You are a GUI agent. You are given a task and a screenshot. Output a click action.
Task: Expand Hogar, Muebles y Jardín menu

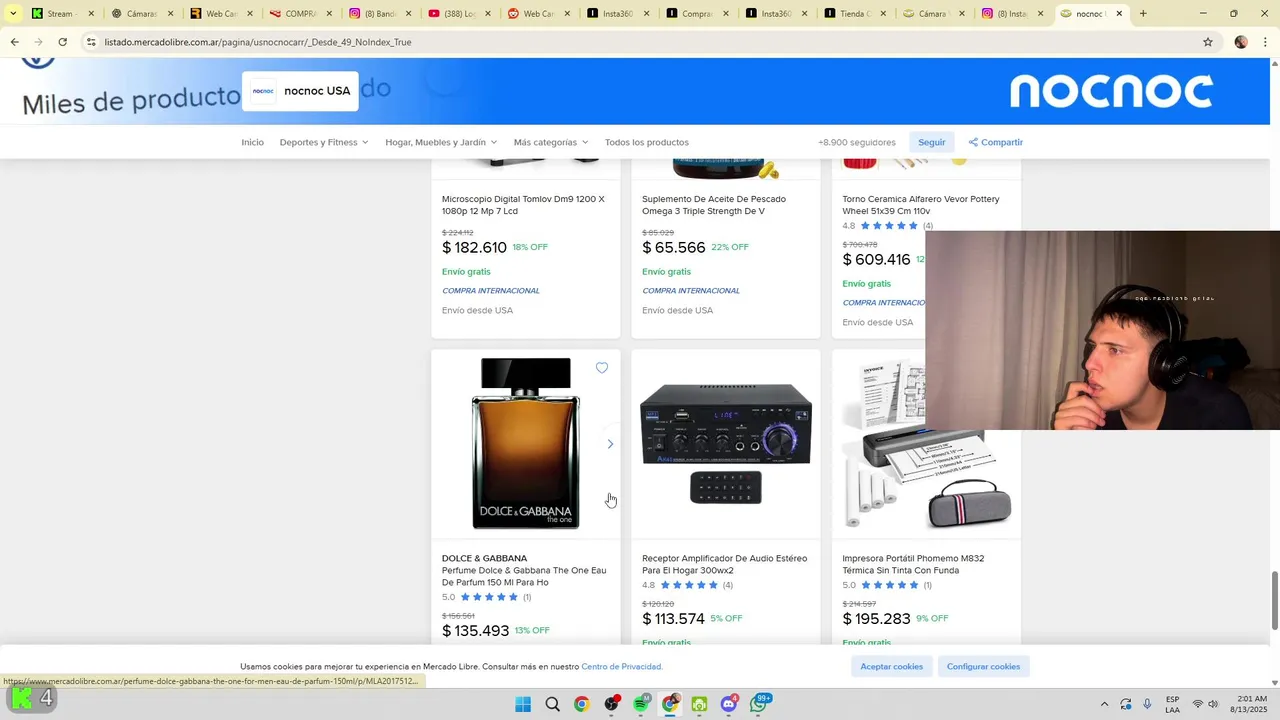point(441,142)
